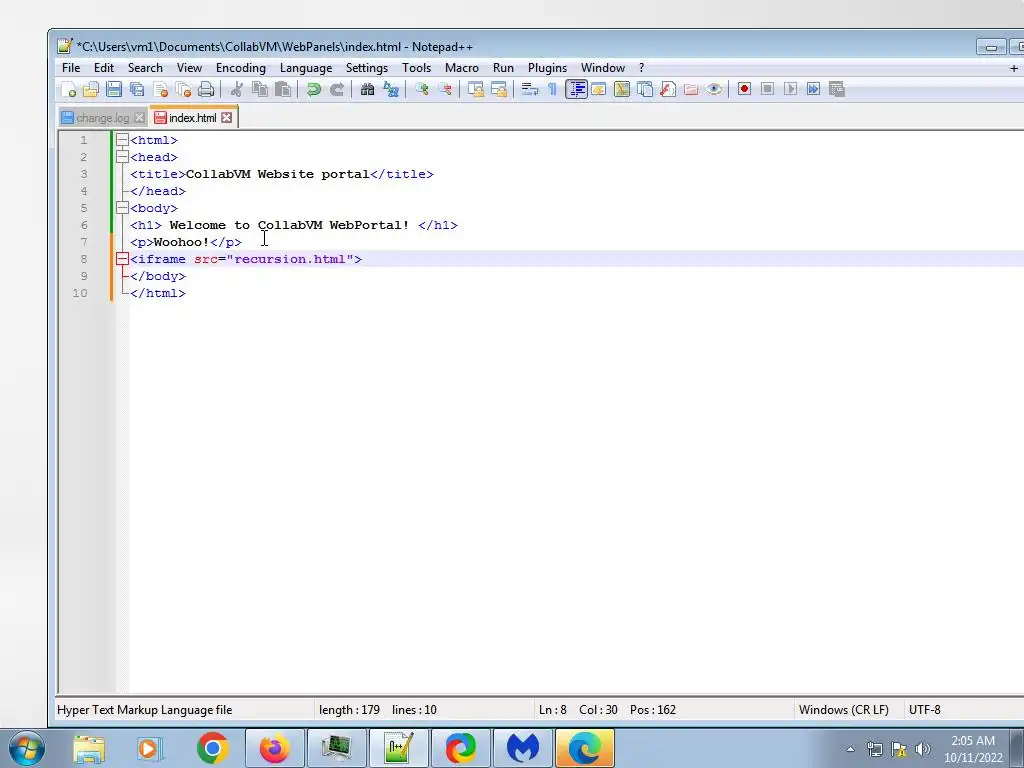Open the Edit menu

point(104,68)
